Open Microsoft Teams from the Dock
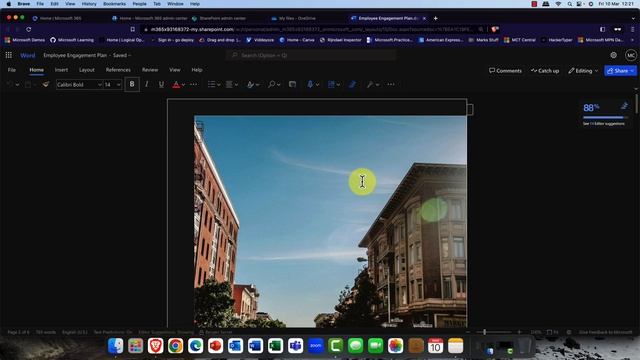 [296, 346]
